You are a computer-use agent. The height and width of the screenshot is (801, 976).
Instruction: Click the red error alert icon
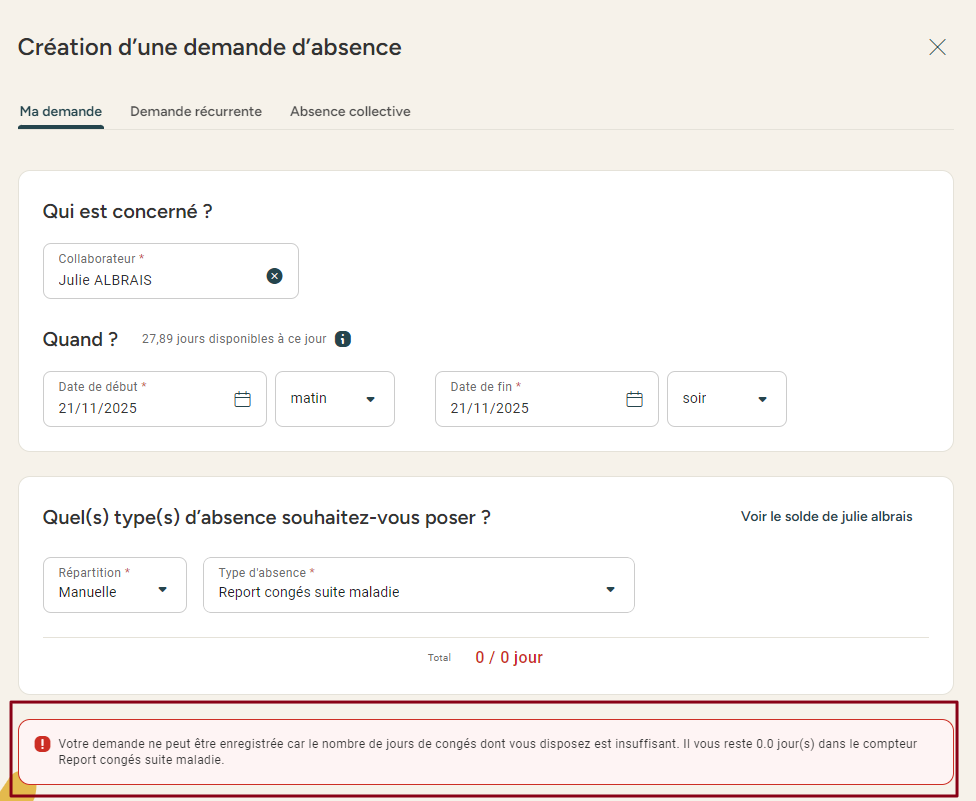click(x=42, y=744)
